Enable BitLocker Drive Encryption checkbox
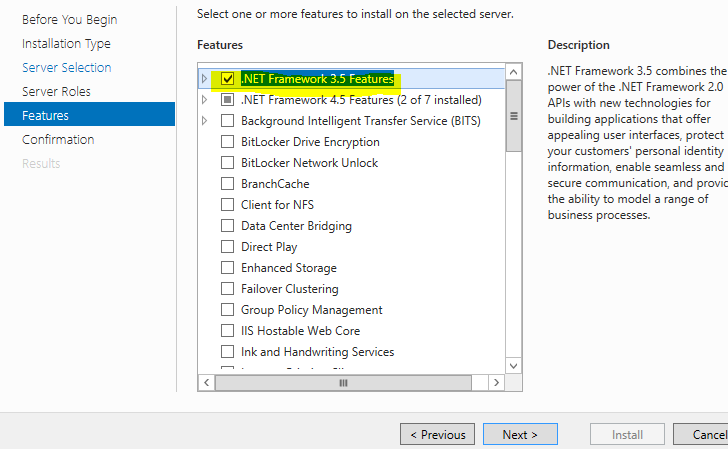 227,142
